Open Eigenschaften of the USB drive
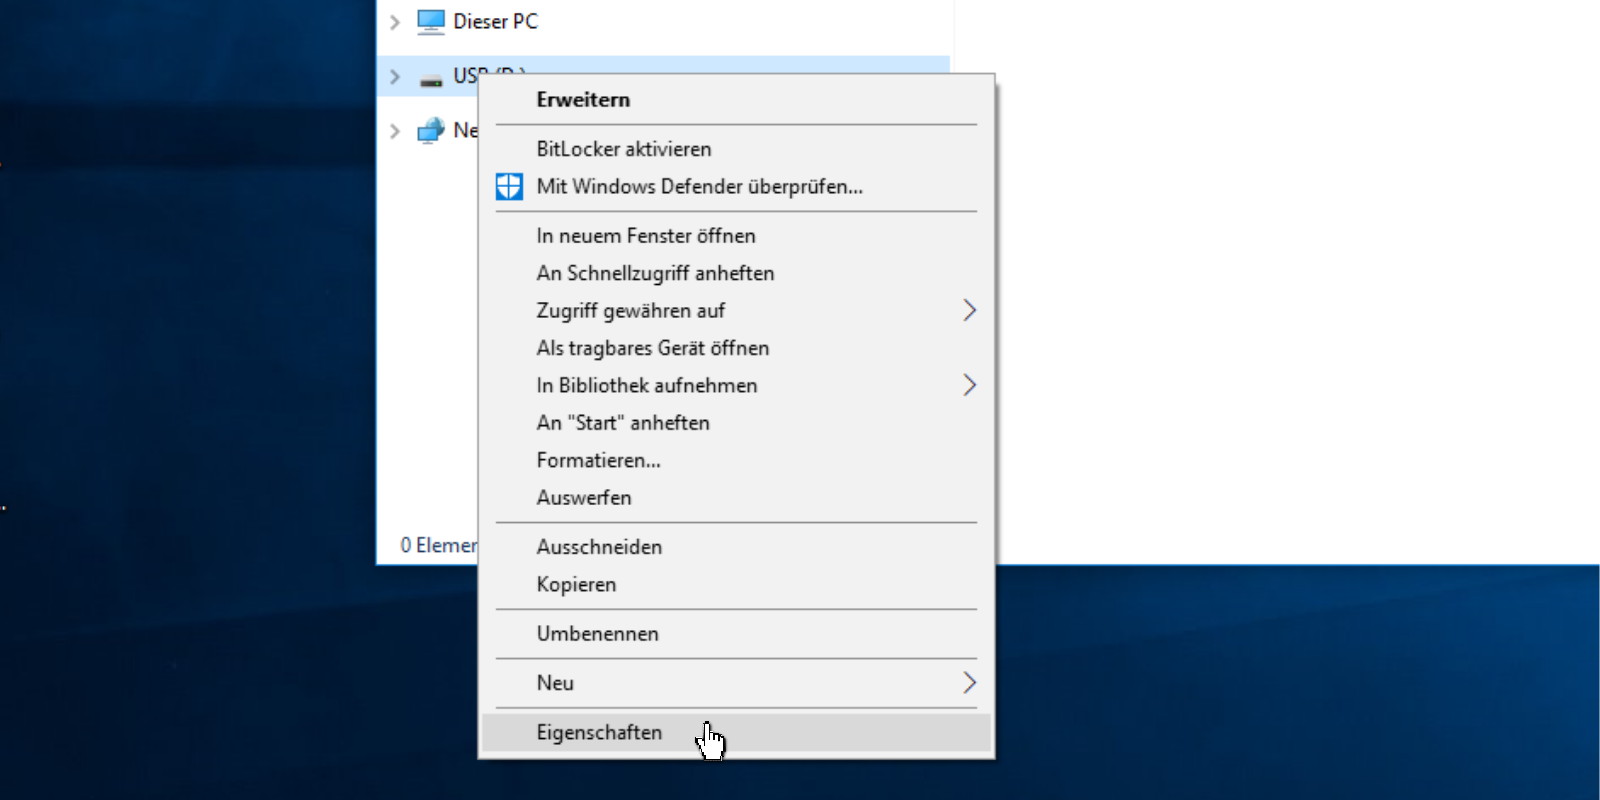 pyautogui.click(x=736, y=732)
